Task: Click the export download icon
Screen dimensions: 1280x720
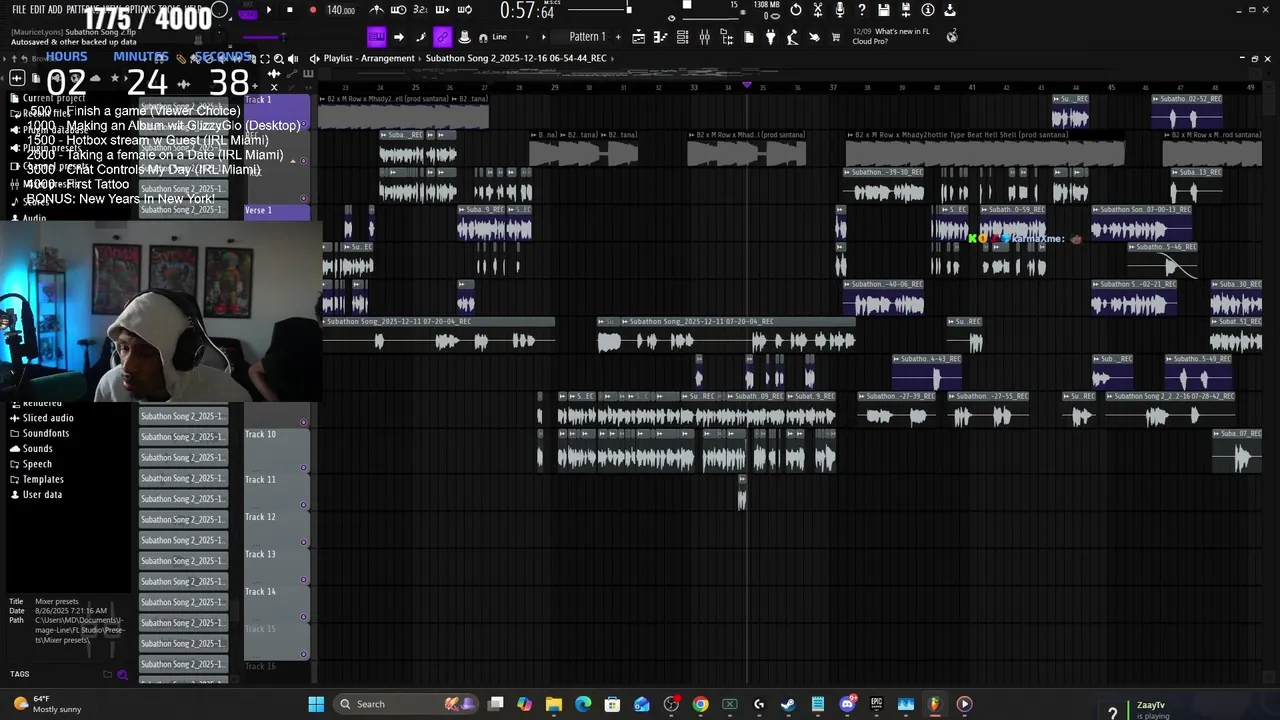Action: click(x=949, y=10)
